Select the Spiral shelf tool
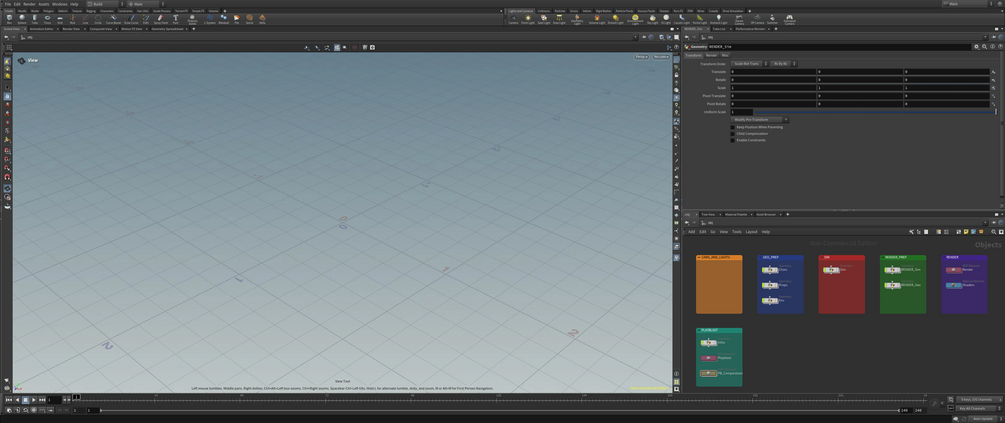1005x423 pixels. point(249,19)
